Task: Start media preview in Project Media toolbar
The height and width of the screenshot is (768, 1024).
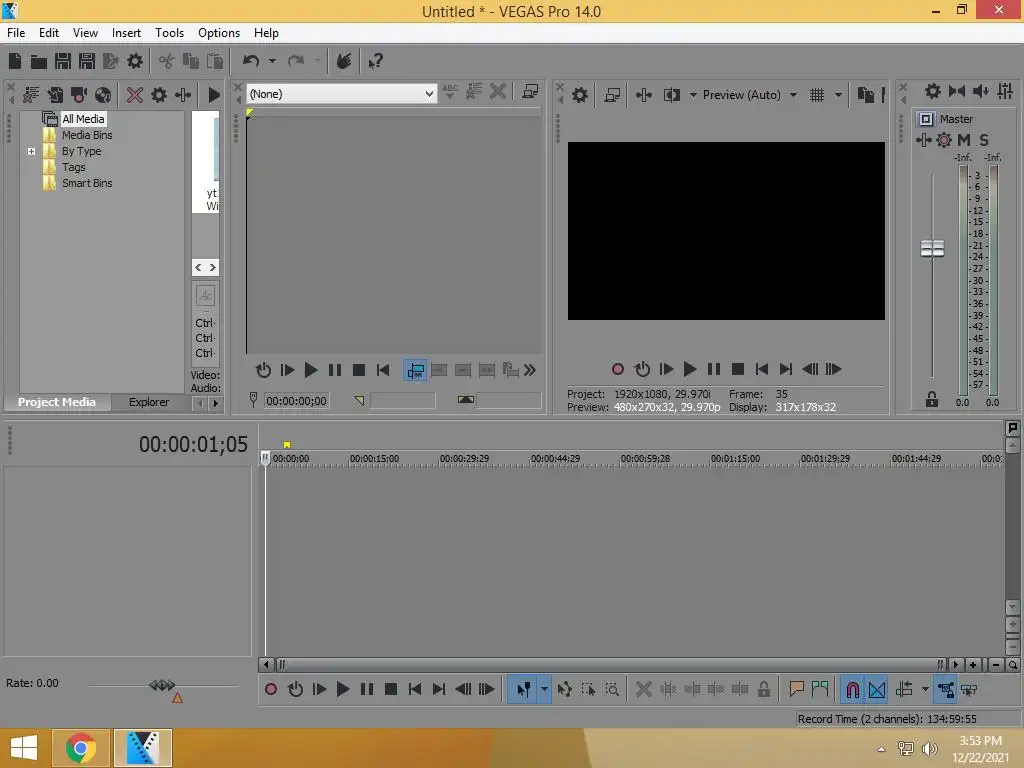Action: (214, 95)
